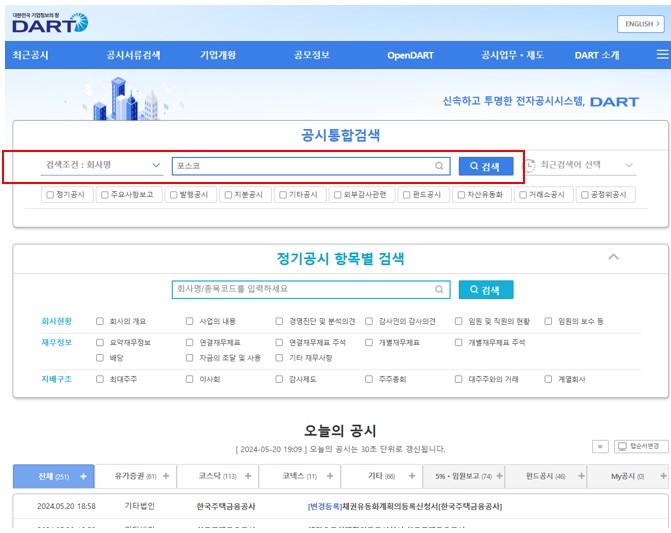This screenshot has height=533, width=671.
Task: Select the My공시 tab
Action: coord(627,476)
